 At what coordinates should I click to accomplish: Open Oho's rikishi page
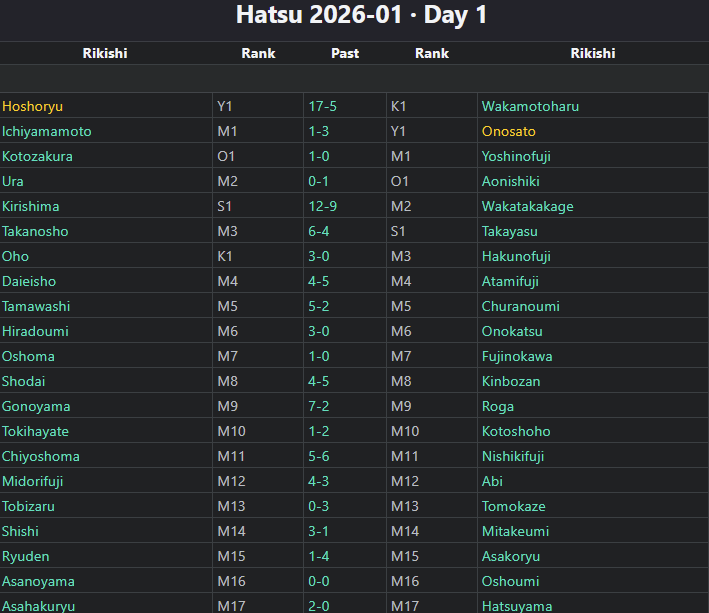pos(15,256)
